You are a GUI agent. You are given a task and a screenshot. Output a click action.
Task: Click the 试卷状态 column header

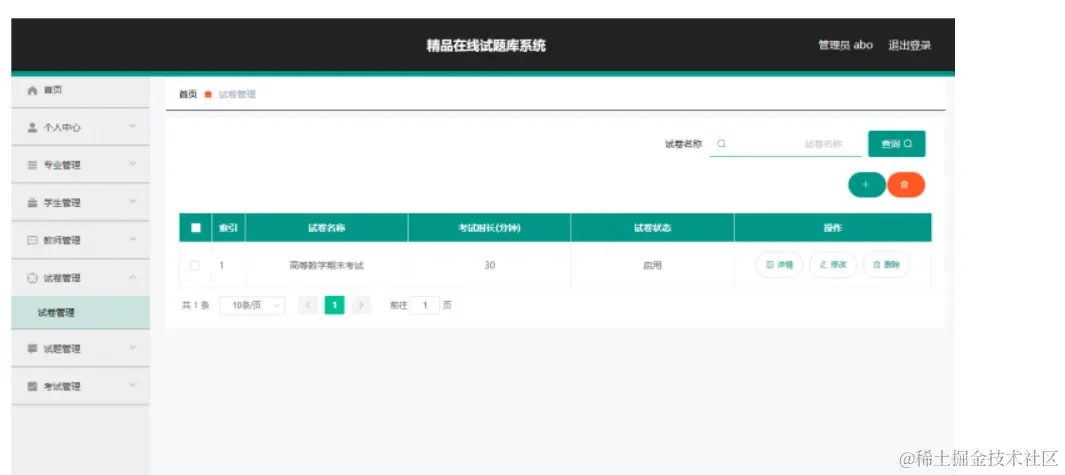click(653, 228)
